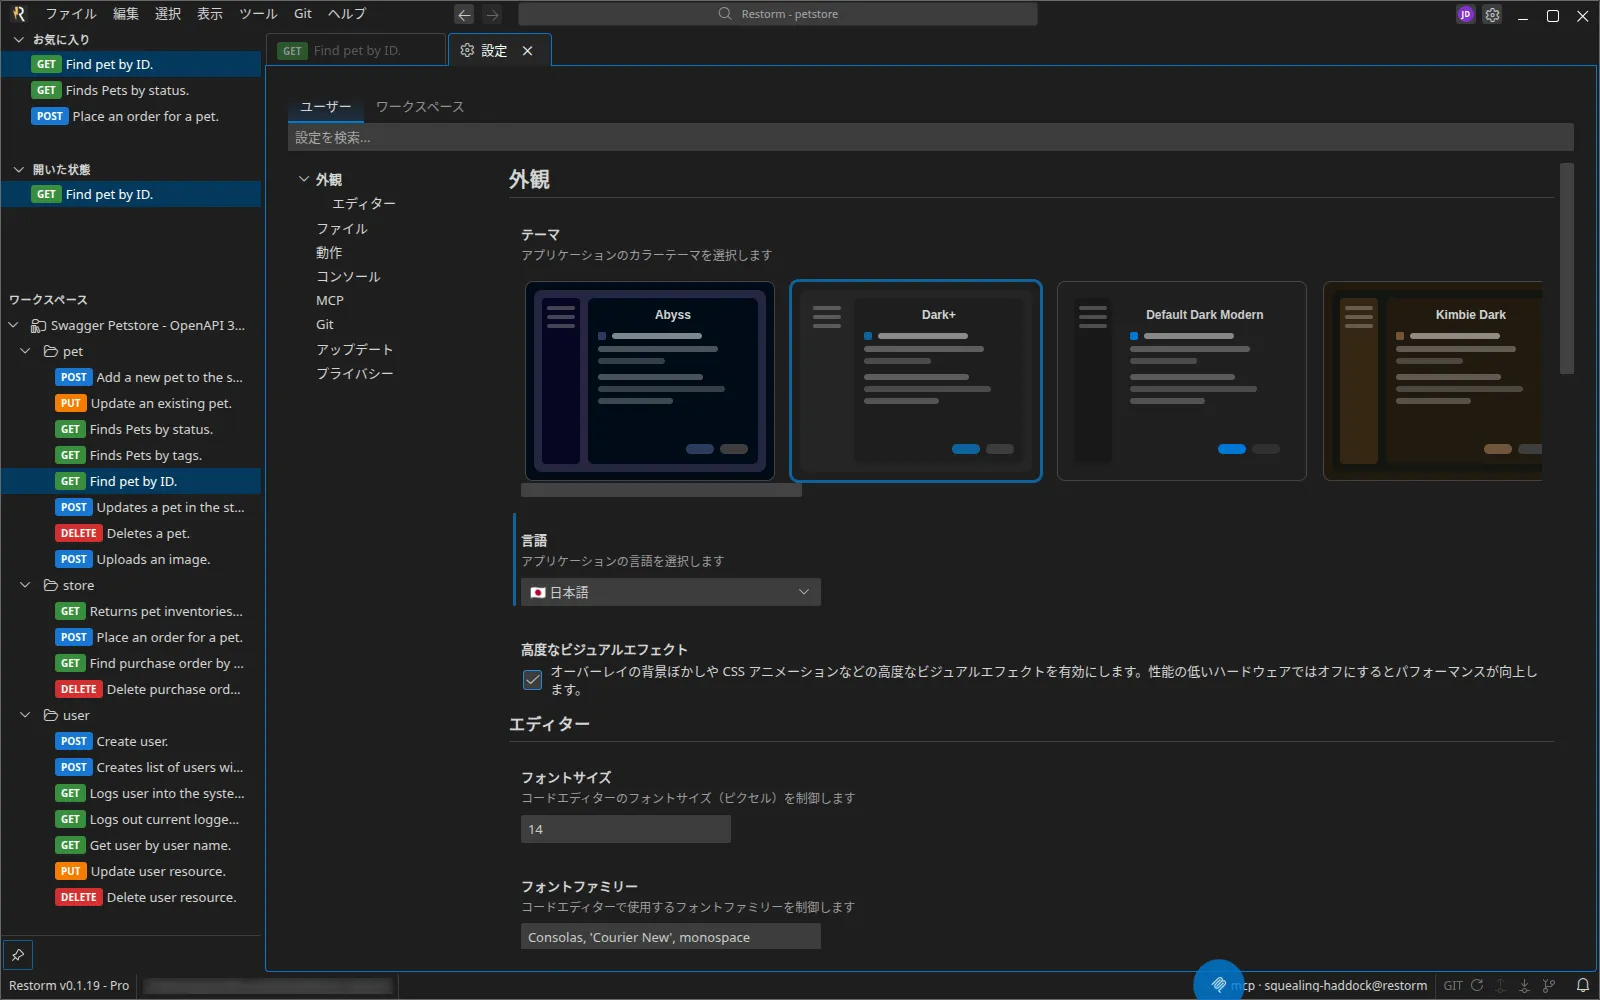Switch to the ワークスペース settings tab
This screenshot has height=1000, width=1600.
[x=420, y=106]
